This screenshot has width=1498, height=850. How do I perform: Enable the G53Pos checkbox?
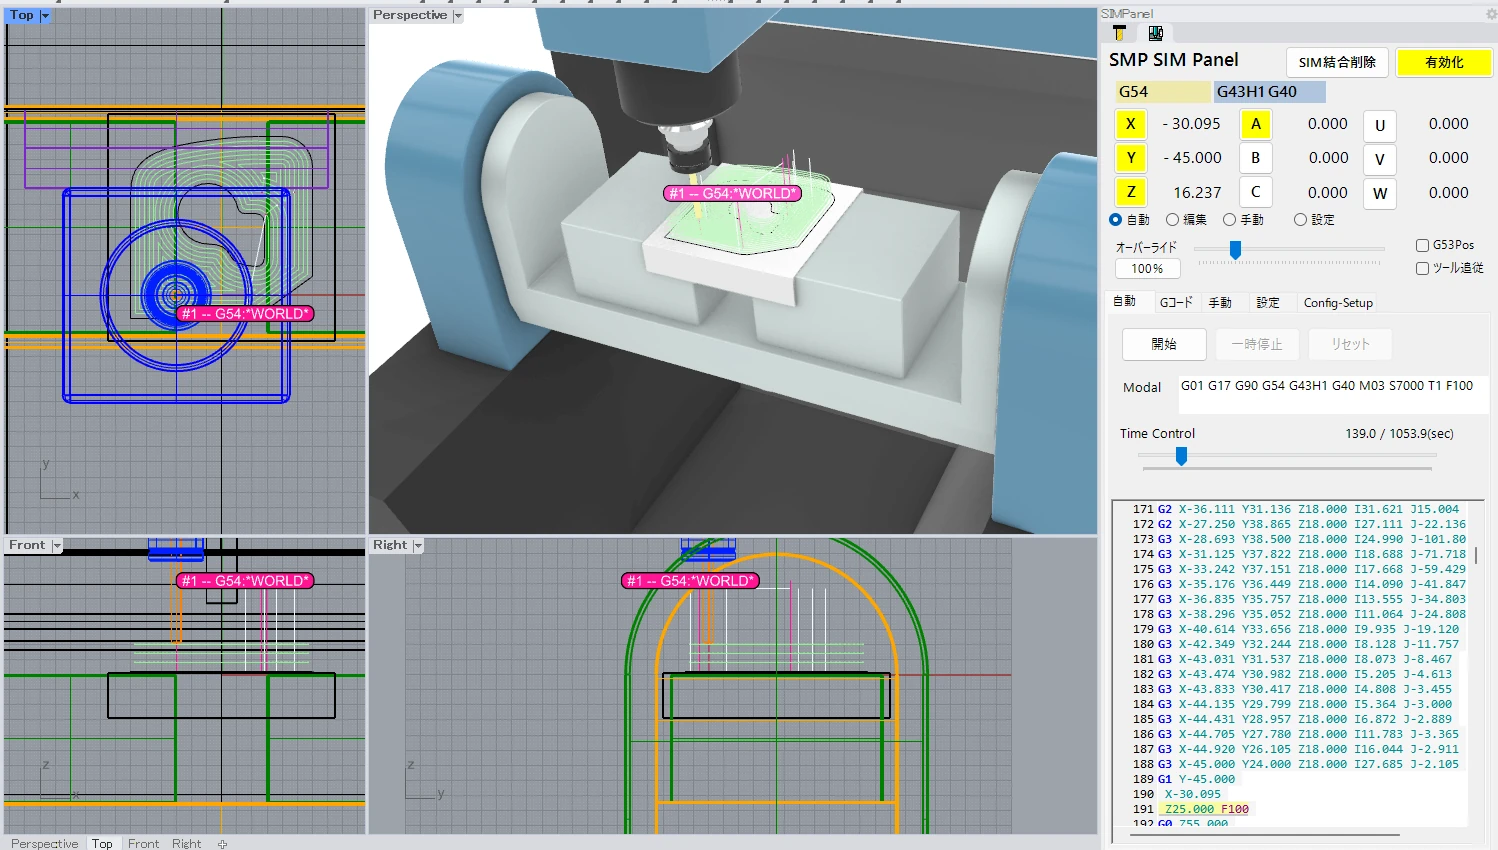pos(1422,245)
